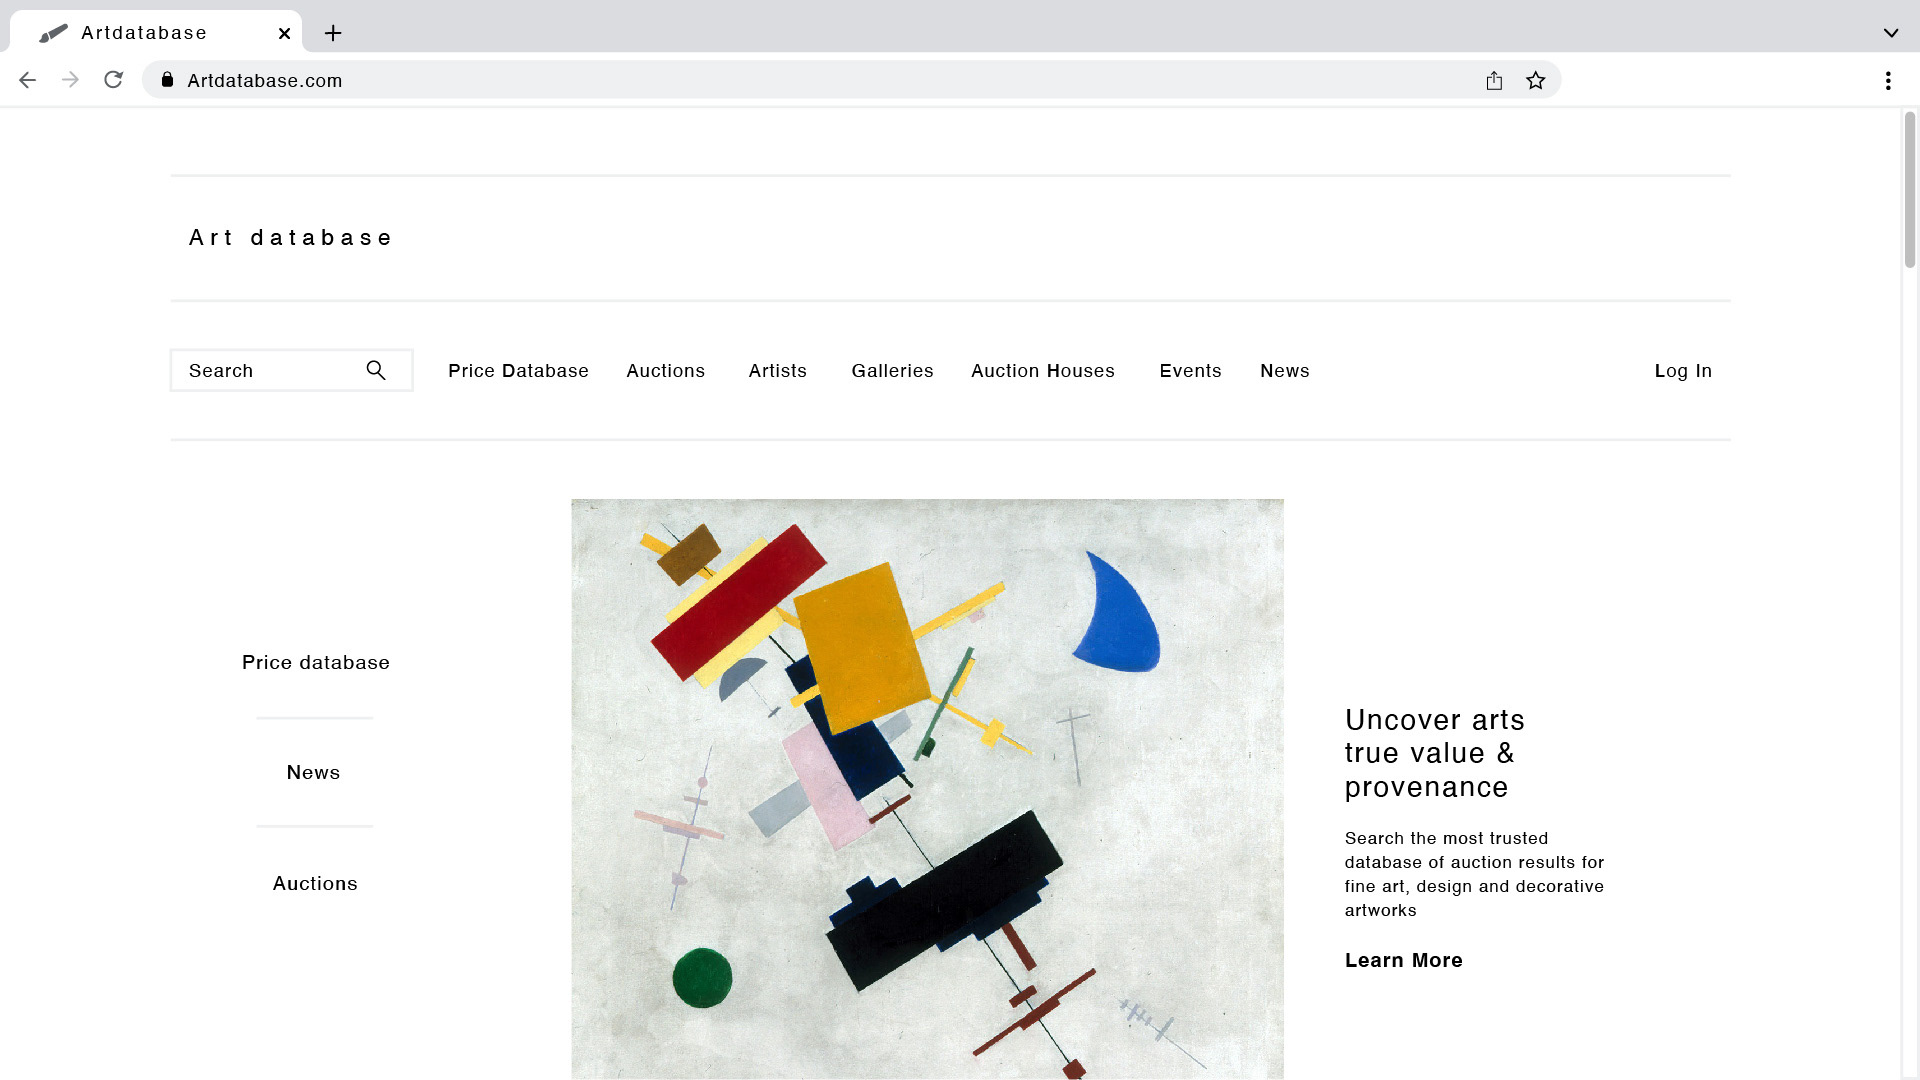Open the Artists nav item
Viewport: 1920px width, 1080px height.
tap(777, 371)
